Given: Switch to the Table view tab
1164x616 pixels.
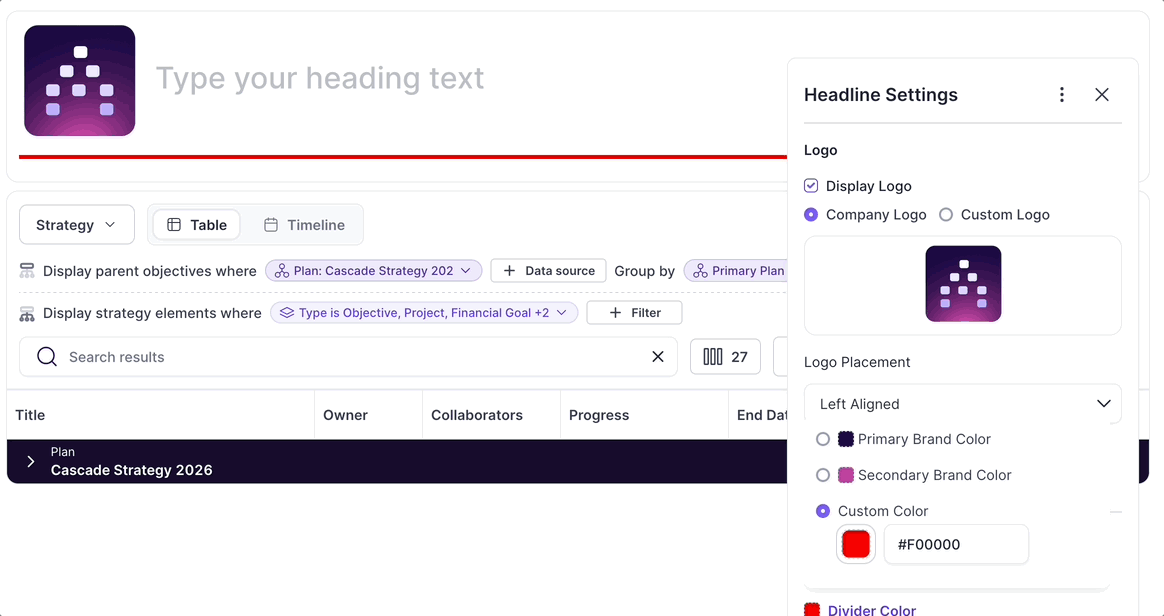Looking at the screenshot, I should [x=197, y=225].
